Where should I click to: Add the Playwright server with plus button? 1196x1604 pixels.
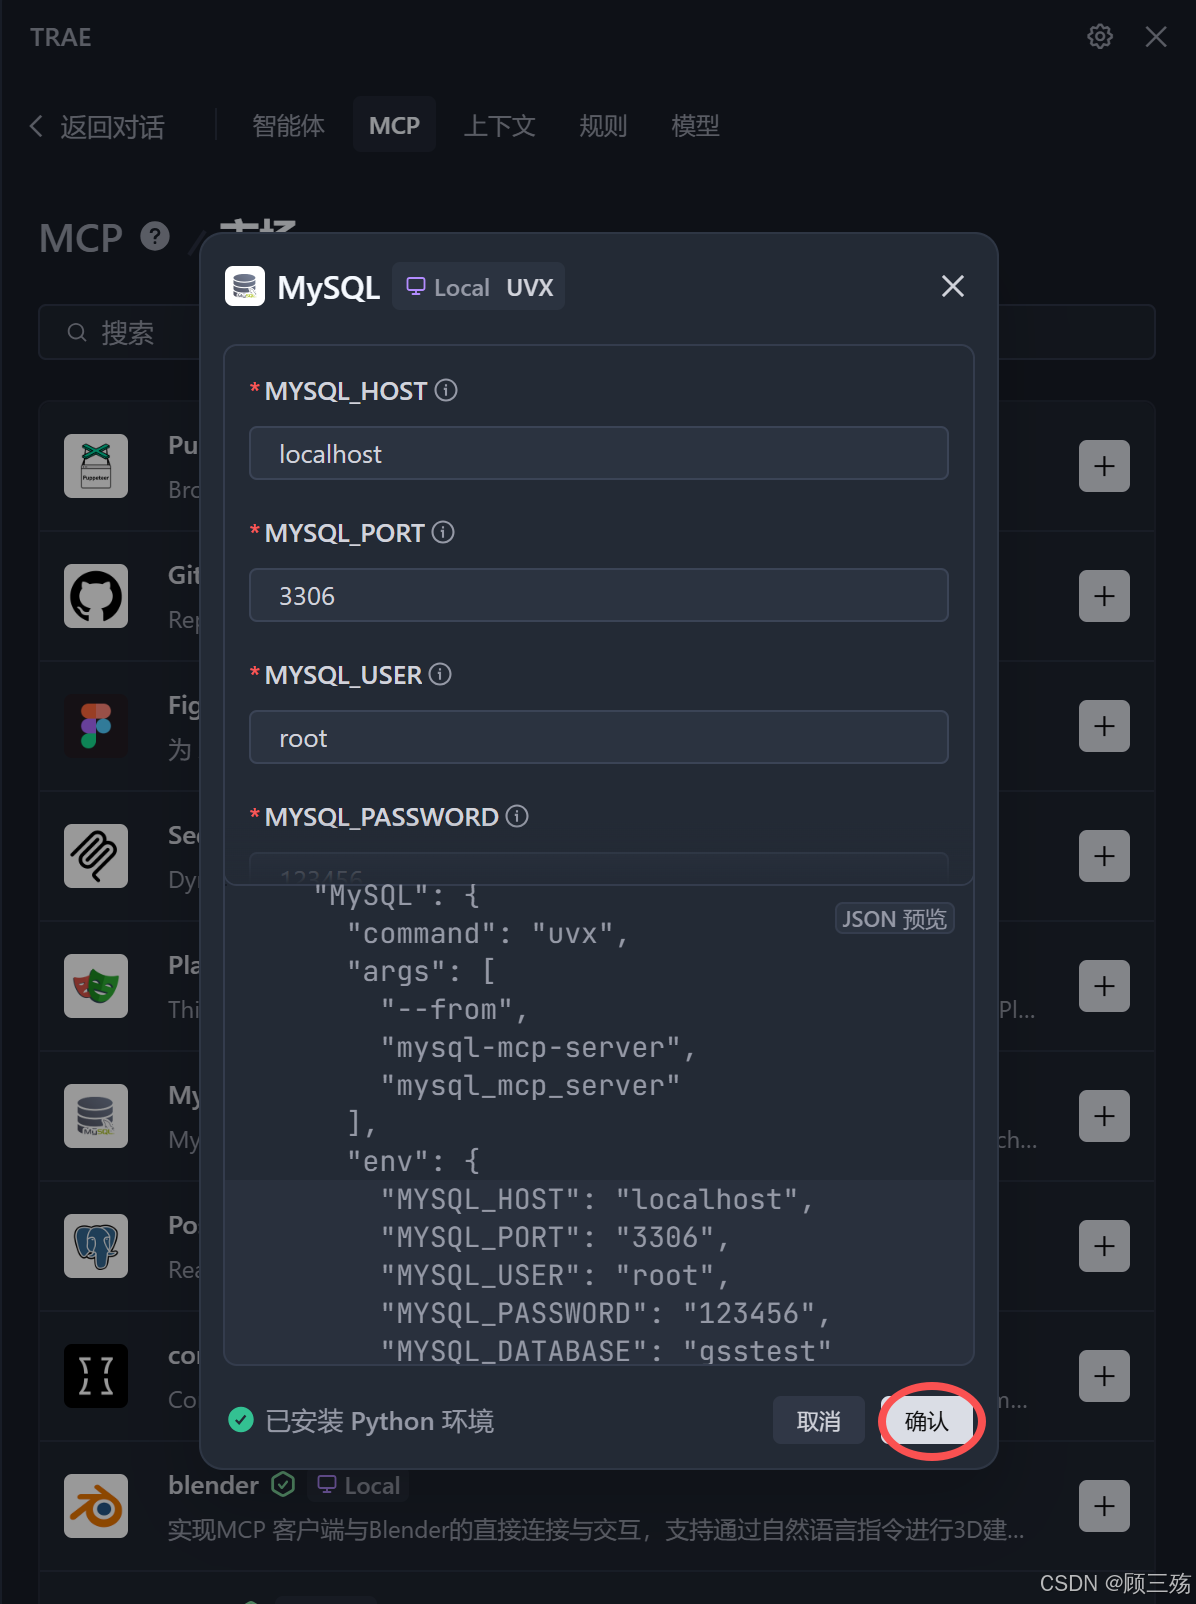point(1104,986)
